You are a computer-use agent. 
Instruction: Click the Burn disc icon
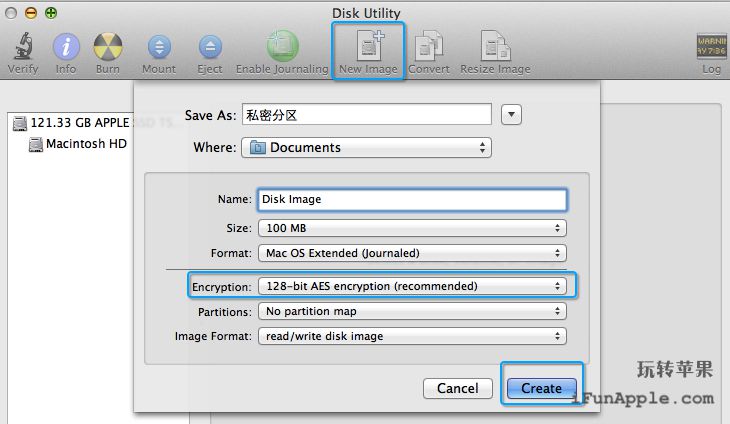point(108,47)
